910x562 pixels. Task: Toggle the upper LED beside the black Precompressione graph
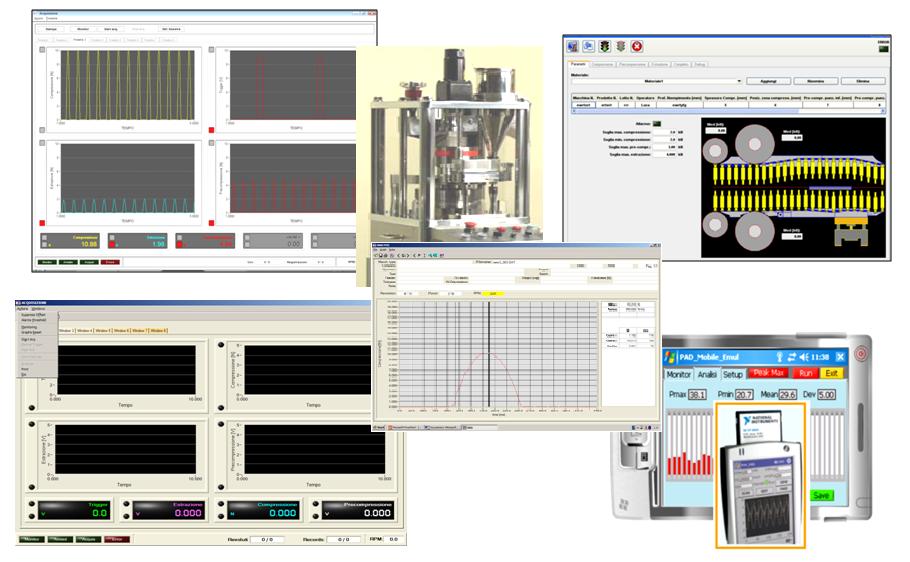click(x=221, y=424)
